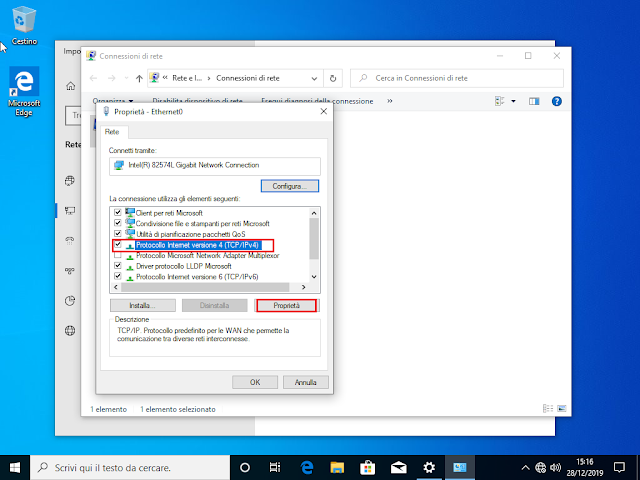Screen dimensions: 640x480
Task: Confirm with OK button
Action: [x=255, y=382]
